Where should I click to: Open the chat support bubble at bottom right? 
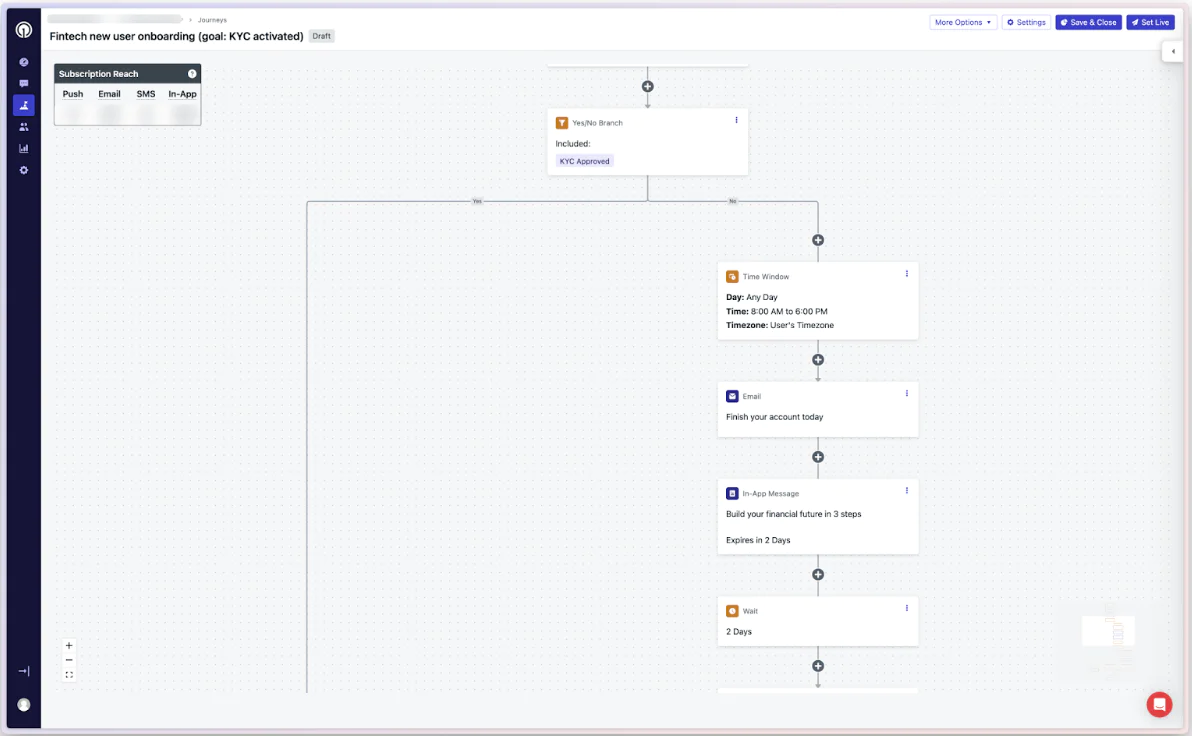(x=1159, y=704)
